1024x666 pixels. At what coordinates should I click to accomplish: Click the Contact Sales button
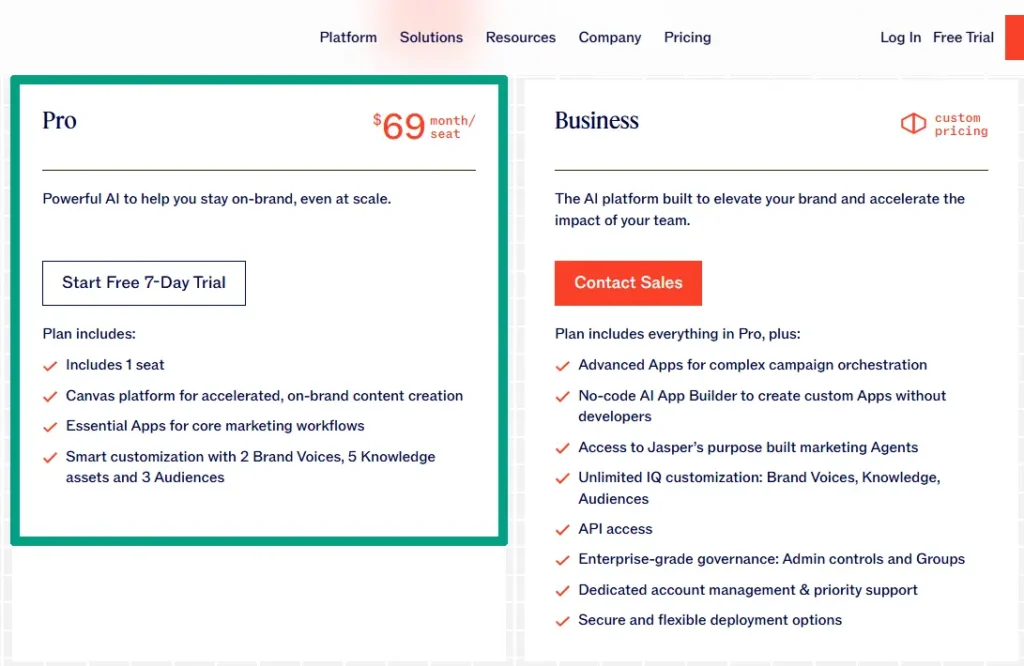pyautogui.click(x=628, y=283)
